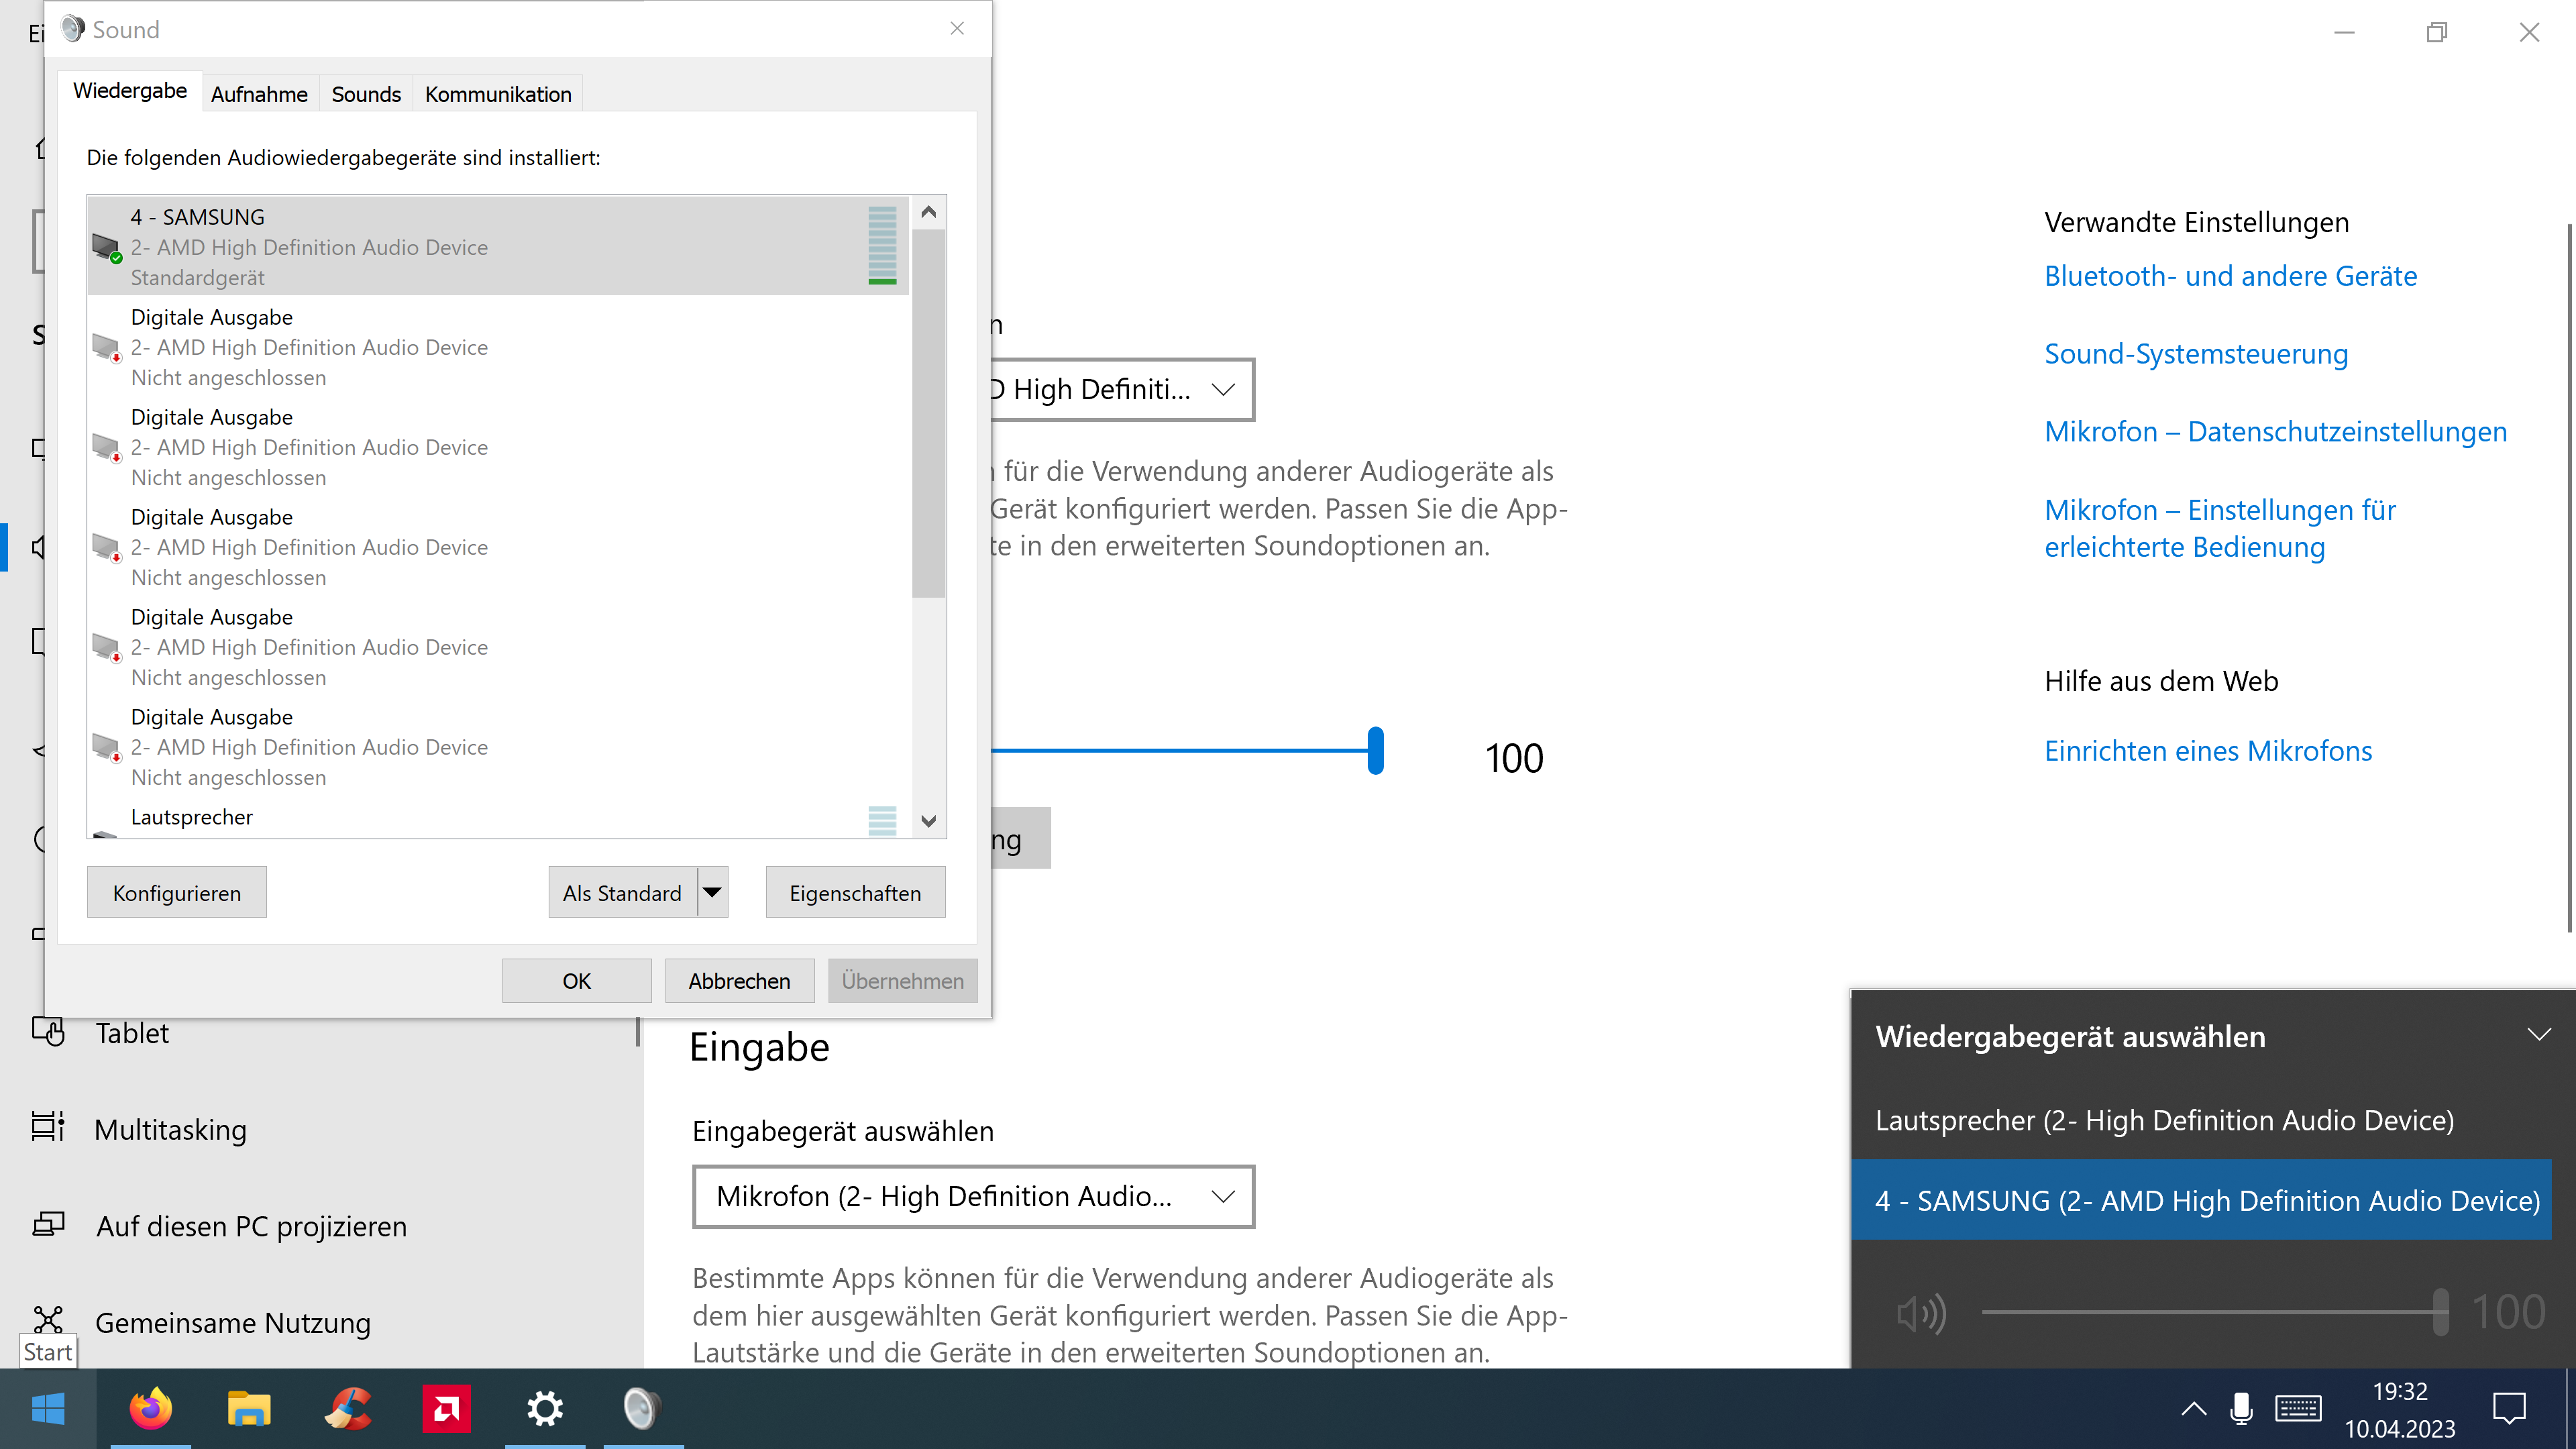Collapse the Wiedergabegerät auswählen flyout
The height and width of the screenshot is (1449, 2576).
pyautogui.click(x=2538, y=1035)
